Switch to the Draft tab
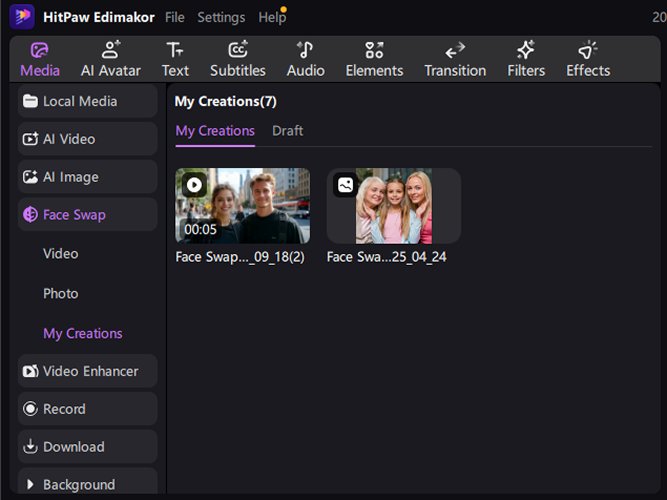The image size is (667, 500). tap(287, 131)
